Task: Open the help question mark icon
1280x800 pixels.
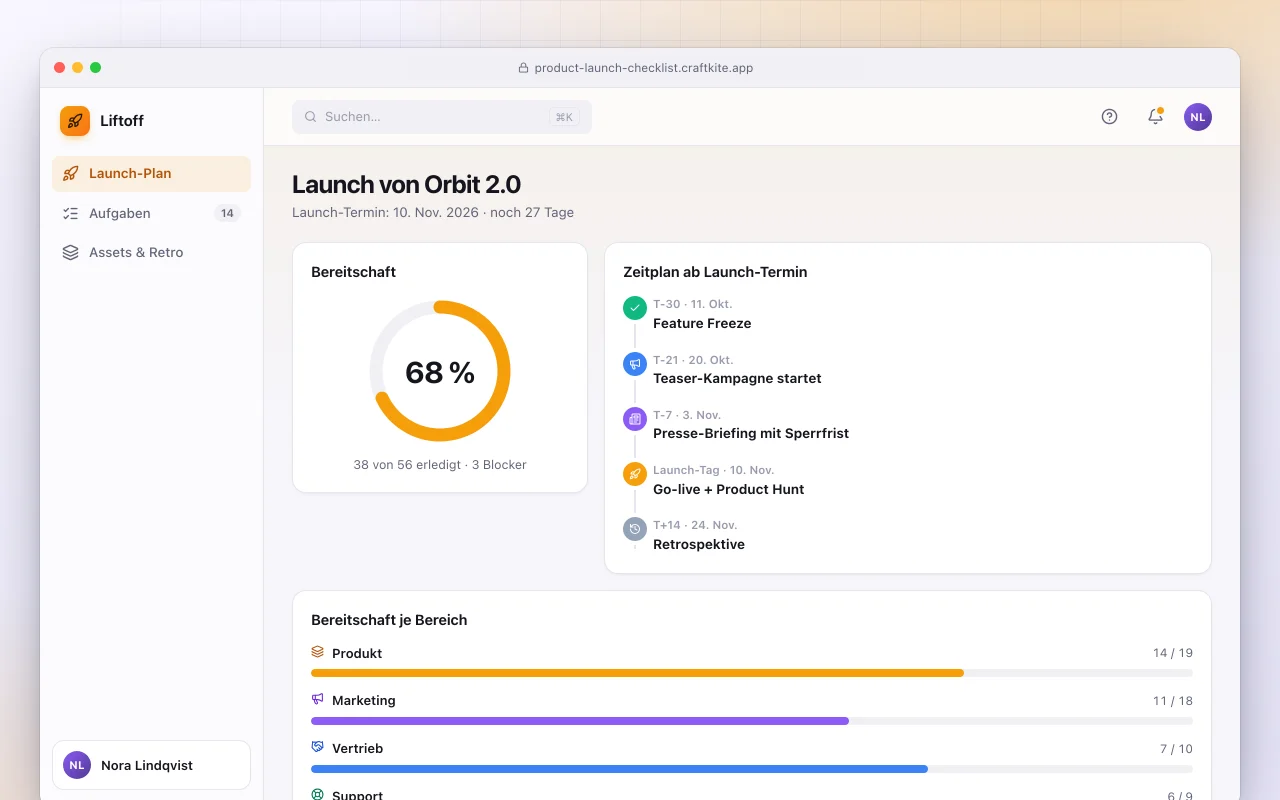Action: pyautogui.click(x=1109, y=117)
